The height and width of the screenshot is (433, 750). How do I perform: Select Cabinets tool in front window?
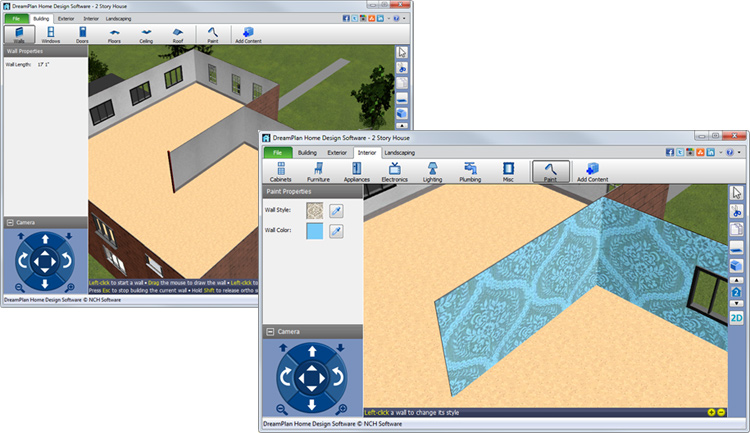point(280,172)
